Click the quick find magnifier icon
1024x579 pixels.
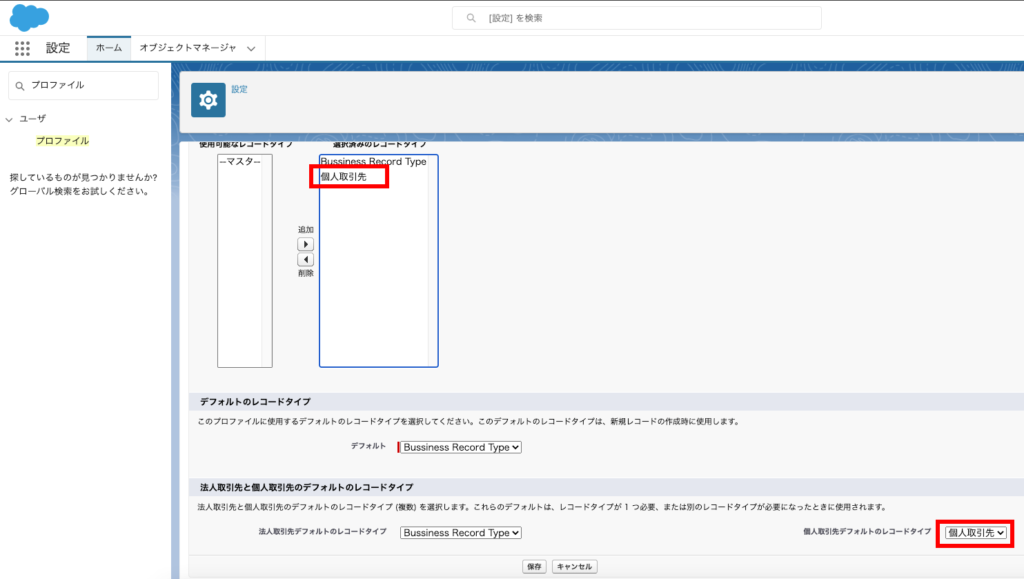click(x=20, y=86)
